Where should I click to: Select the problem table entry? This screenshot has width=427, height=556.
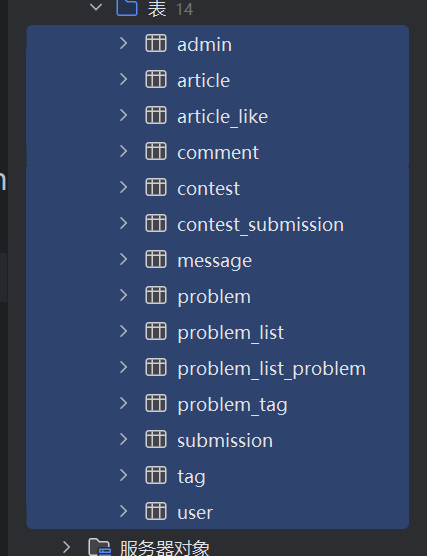(218, 295)
